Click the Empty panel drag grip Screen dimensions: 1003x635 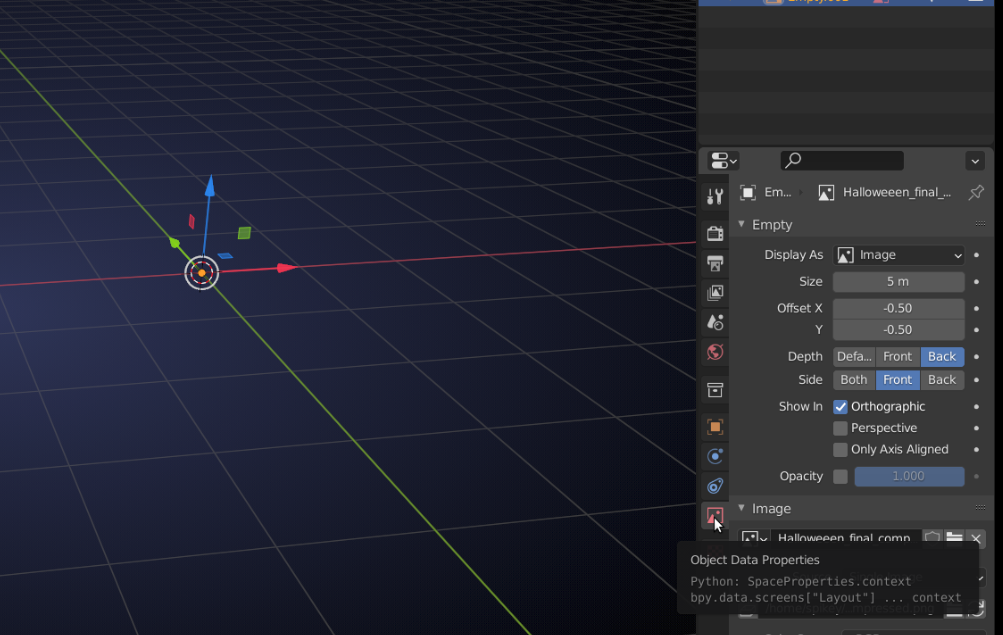point(980,224)
